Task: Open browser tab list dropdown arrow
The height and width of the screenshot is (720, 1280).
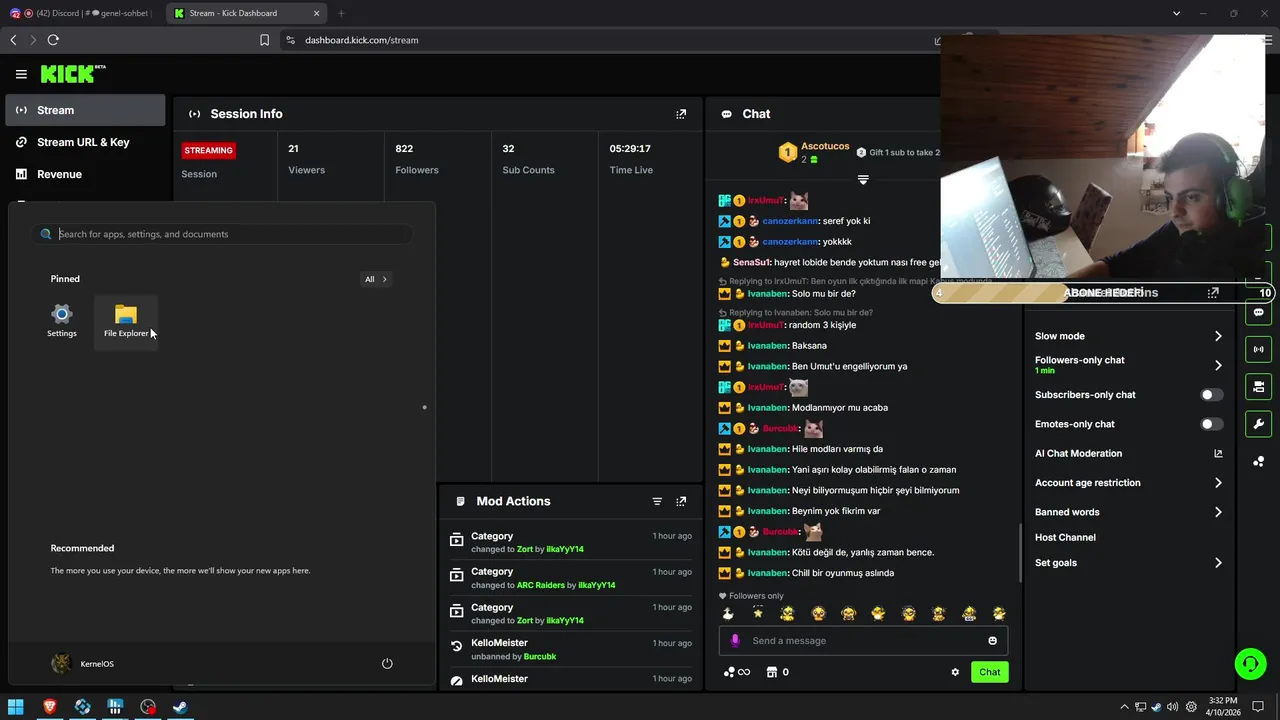Action: (1177, 13)
